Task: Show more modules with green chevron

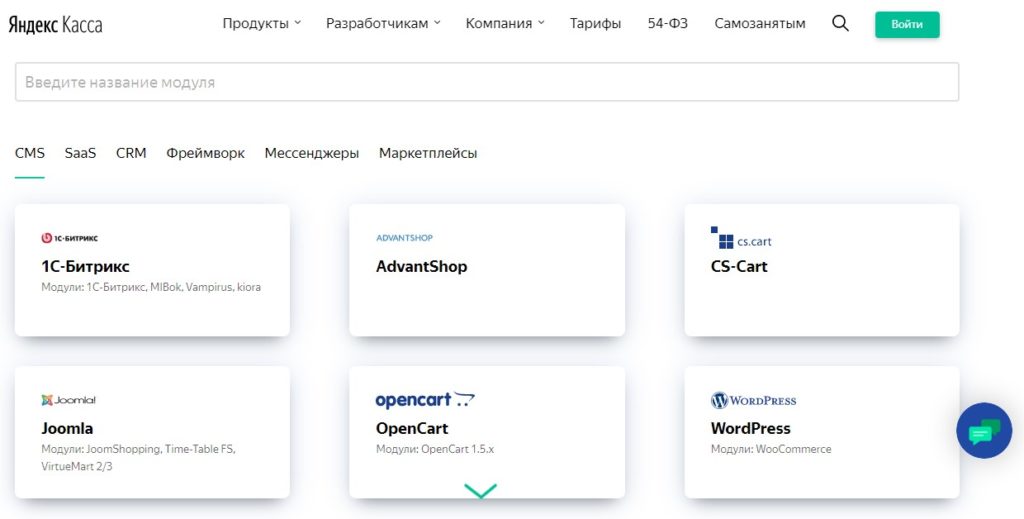Action: pos(481,491)
